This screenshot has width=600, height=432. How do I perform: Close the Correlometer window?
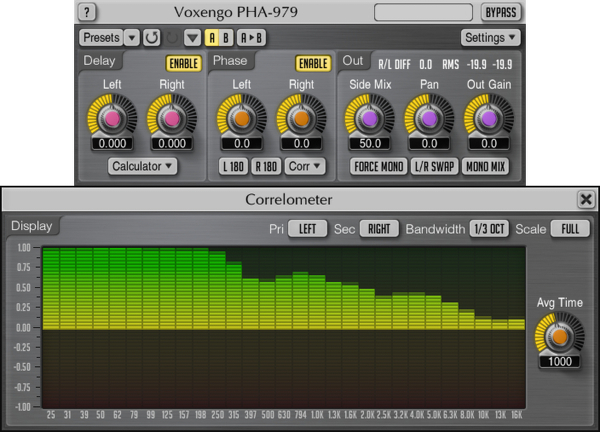click(x=586, y=199)
